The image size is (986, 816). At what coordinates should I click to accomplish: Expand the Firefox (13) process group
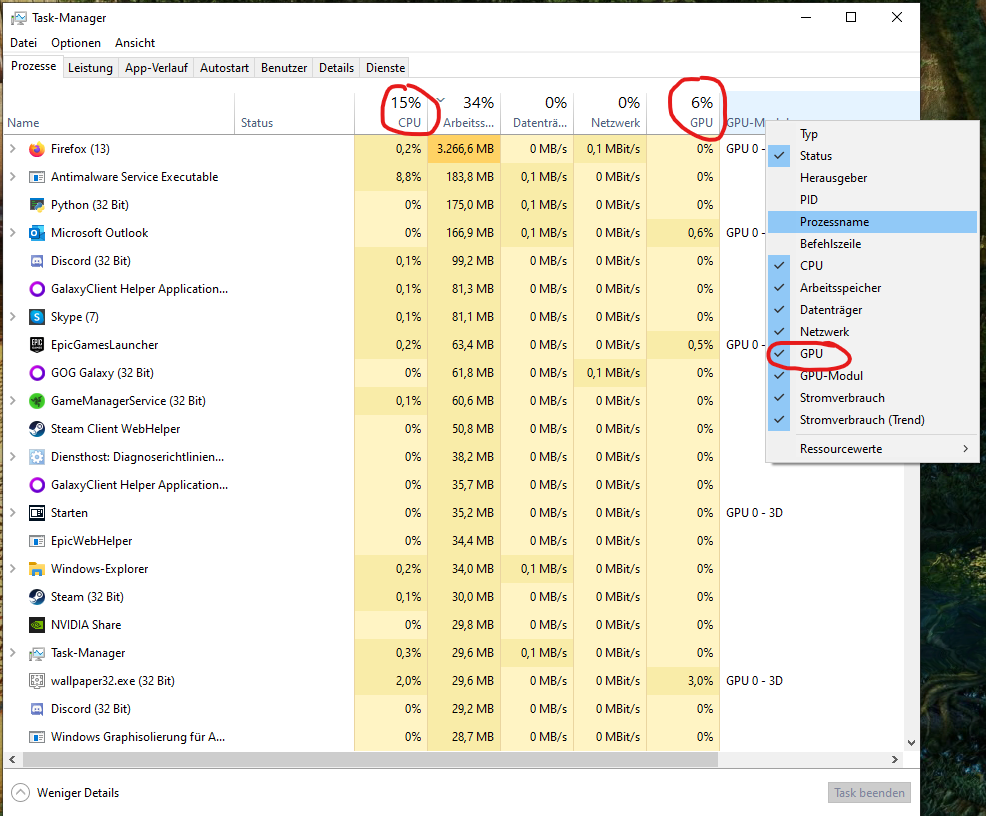(x=12, y=149)
